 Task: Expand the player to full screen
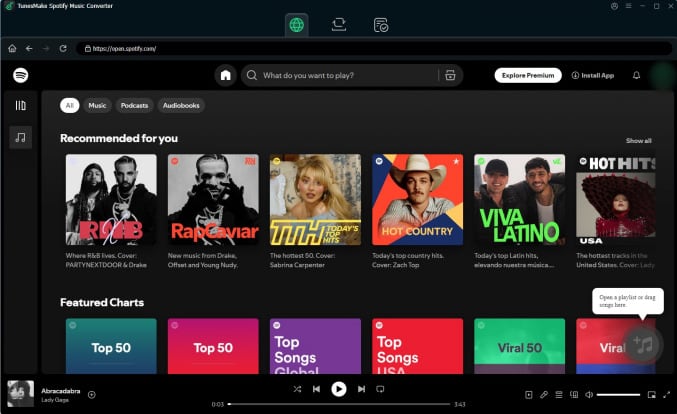tap(665, 395)
